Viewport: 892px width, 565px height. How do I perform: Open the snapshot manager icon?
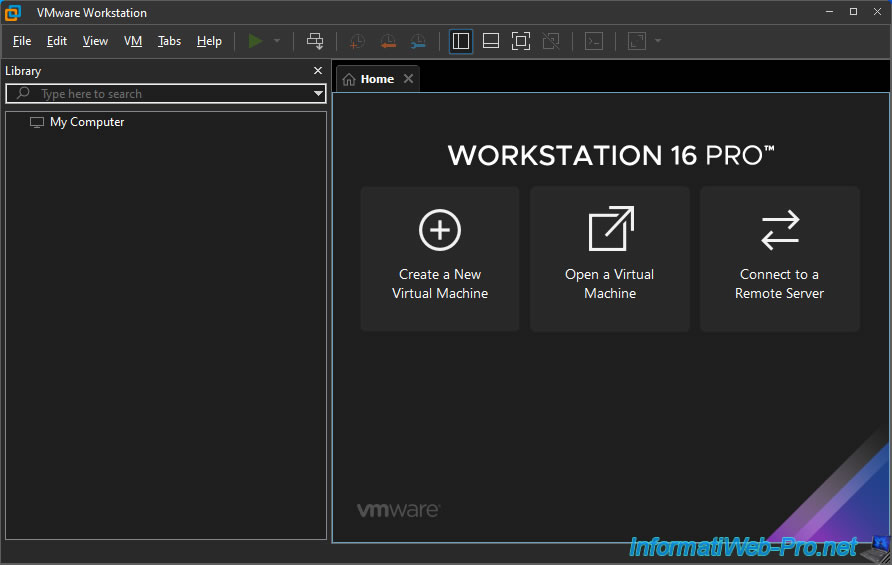pos(418,41)
